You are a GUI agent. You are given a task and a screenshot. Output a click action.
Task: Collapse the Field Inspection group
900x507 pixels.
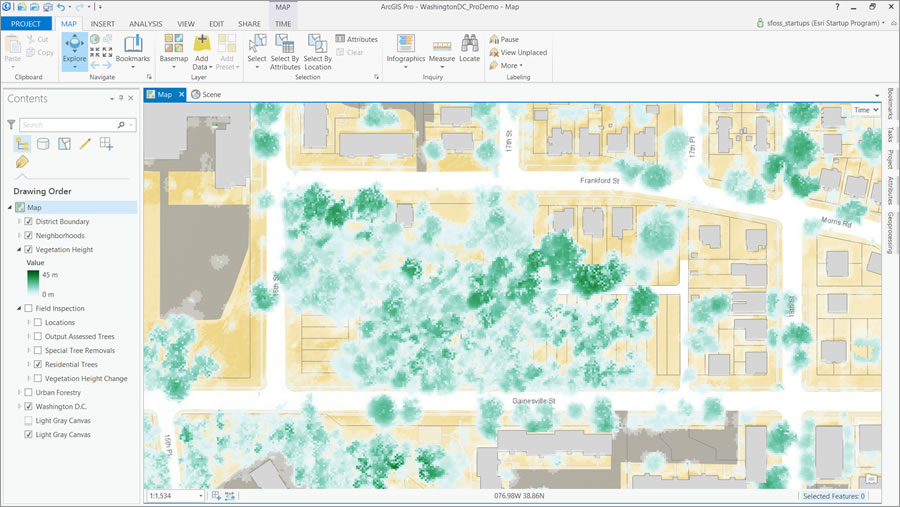coord(19,308)
